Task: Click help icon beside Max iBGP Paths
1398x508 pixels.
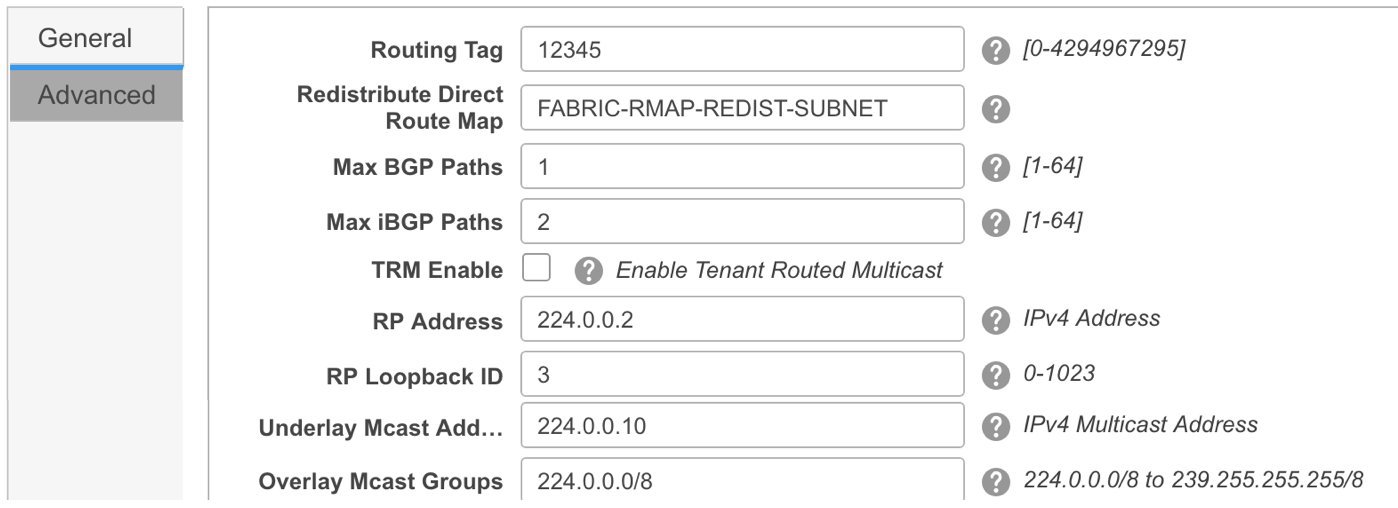Action: point(995,221)
